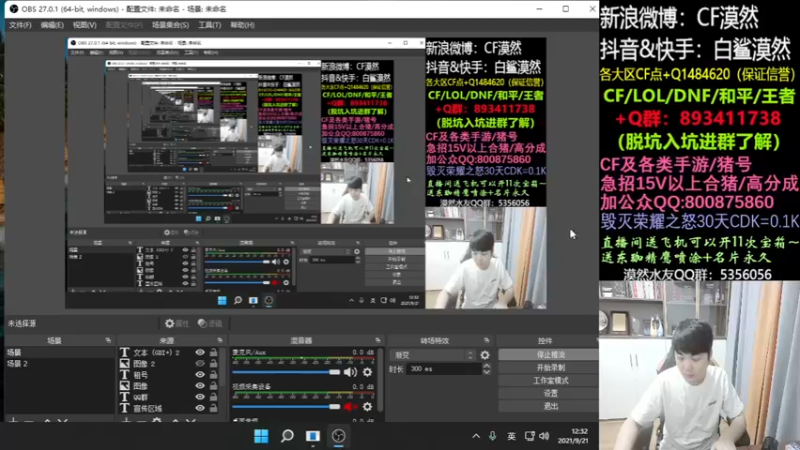Image resolution: width=800 pixels, height=450 pixels.
Task: Click the text icon beside 宣传区域 source
Action: (124, 408)
